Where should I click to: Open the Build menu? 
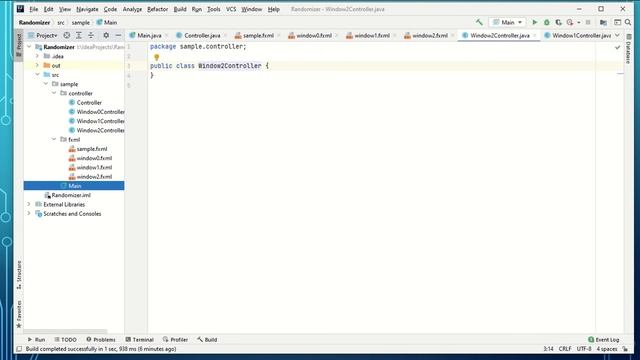(x=180, y=9)
